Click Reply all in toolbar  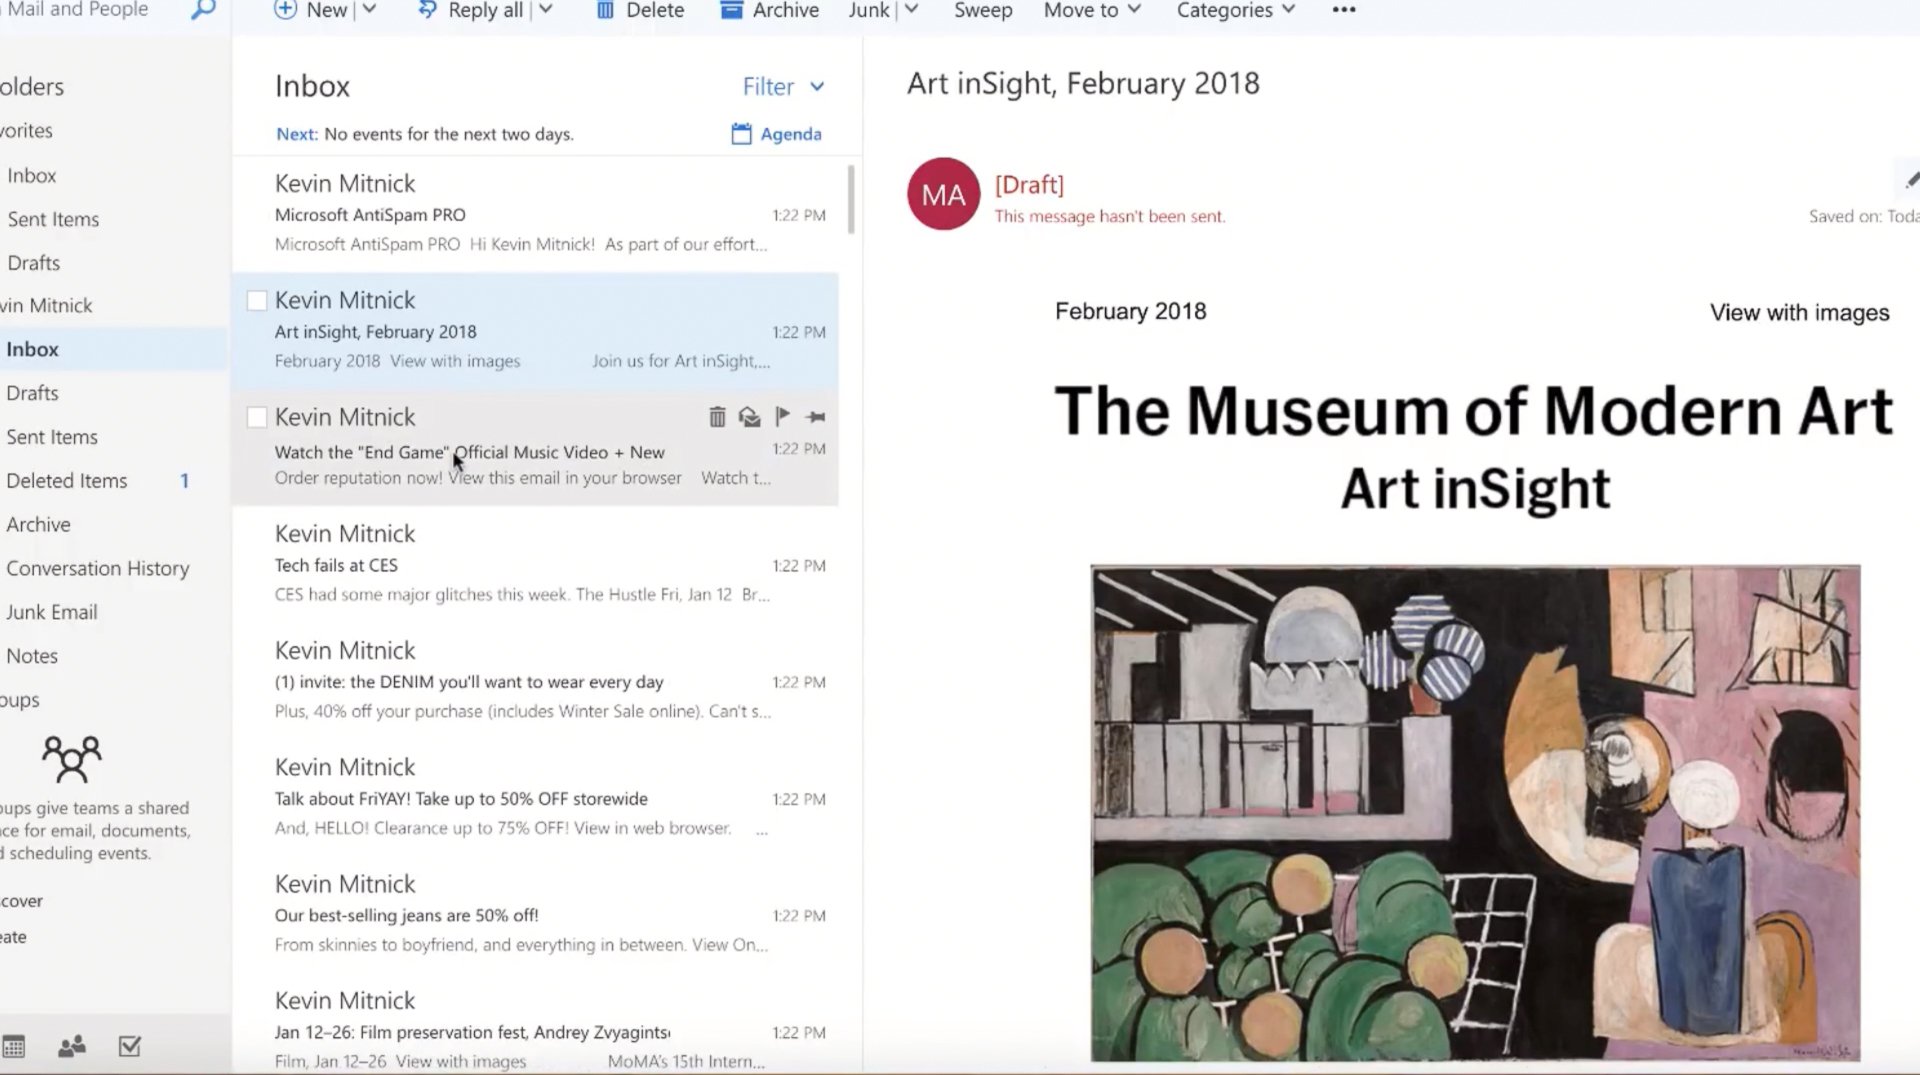pos(471,10)
